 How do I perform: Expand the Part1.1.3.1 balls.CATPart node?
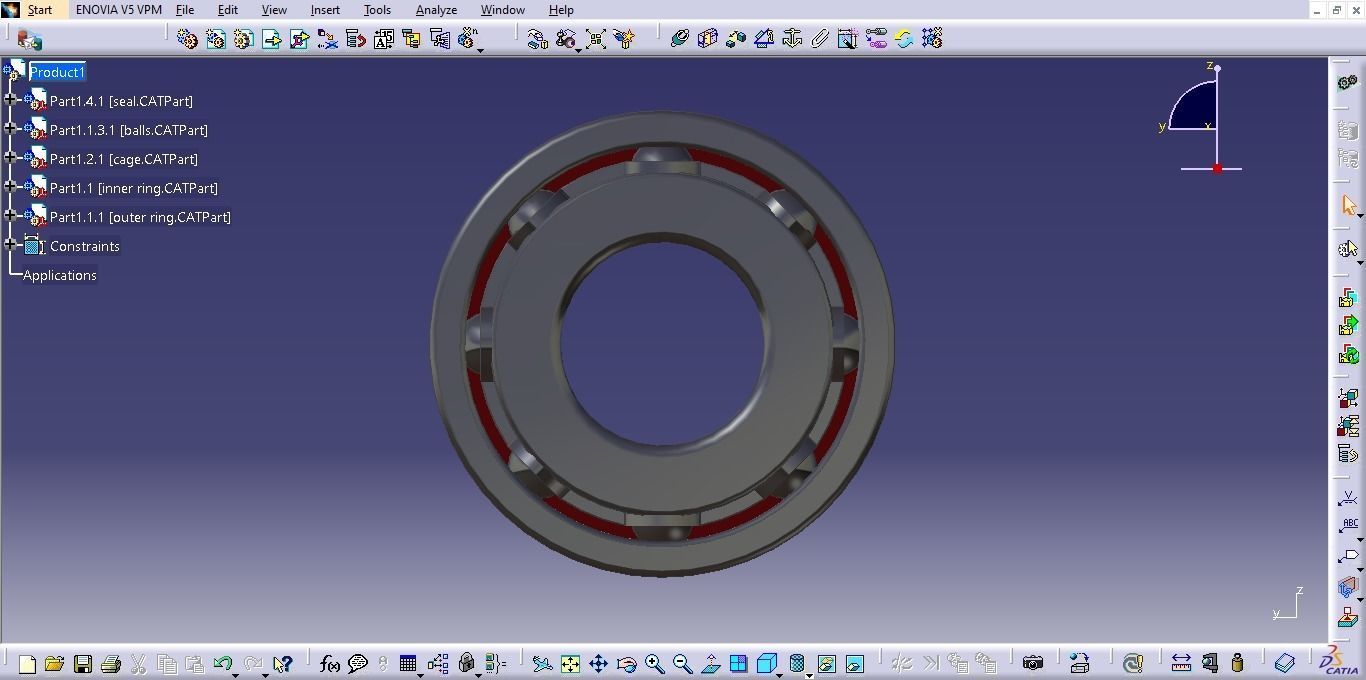(x=11, y=128)
